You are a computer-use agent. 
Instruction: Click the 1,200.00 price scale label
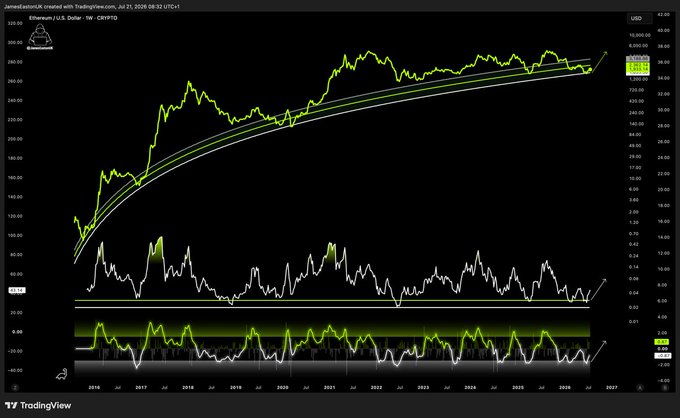click(x=638, y=79)
